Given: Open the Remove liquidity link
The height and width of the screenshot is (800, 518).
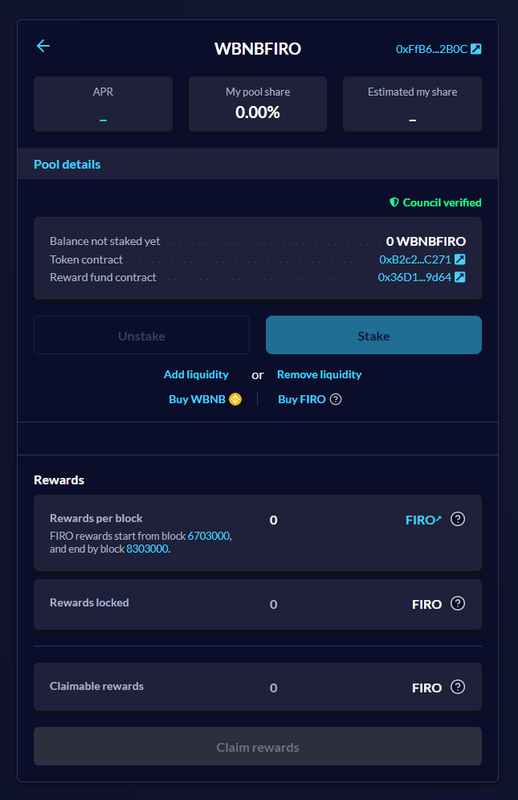Looking at the screenshot, I should pyautogui.click(x=319, y=374).
